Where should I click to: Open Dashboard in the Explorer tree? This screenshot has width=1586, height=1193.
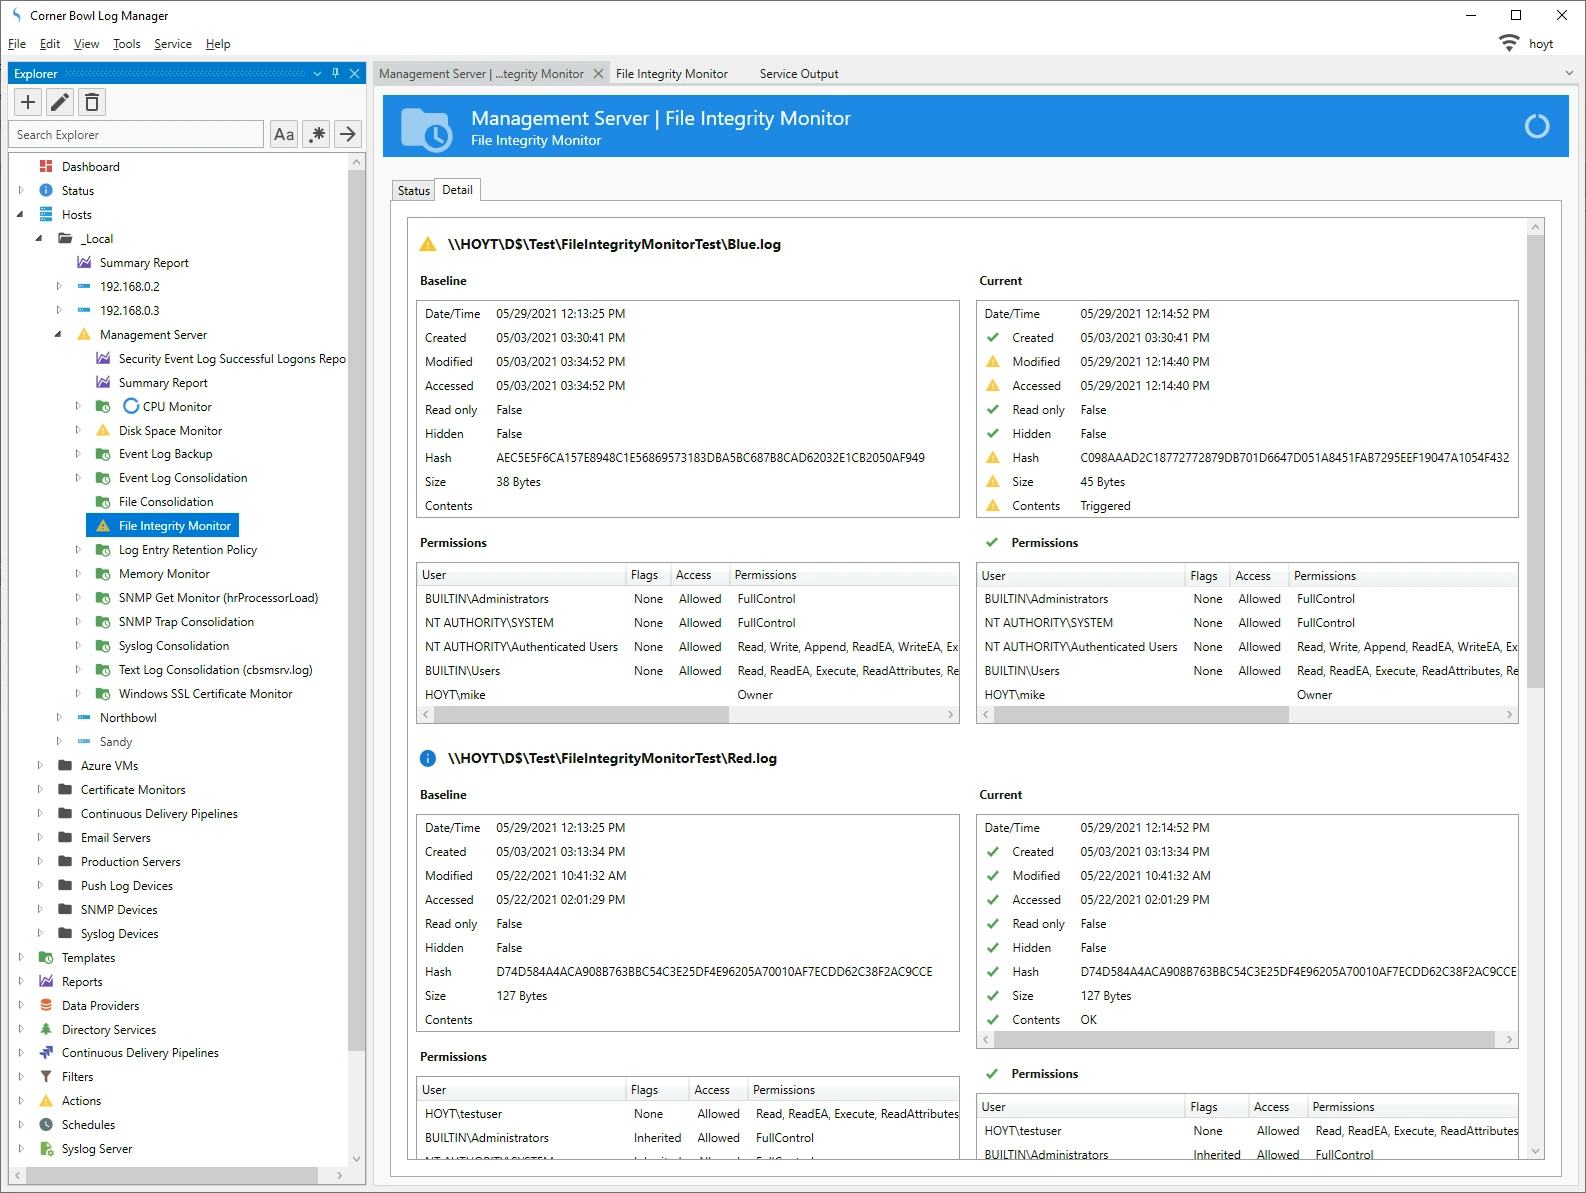90,167
